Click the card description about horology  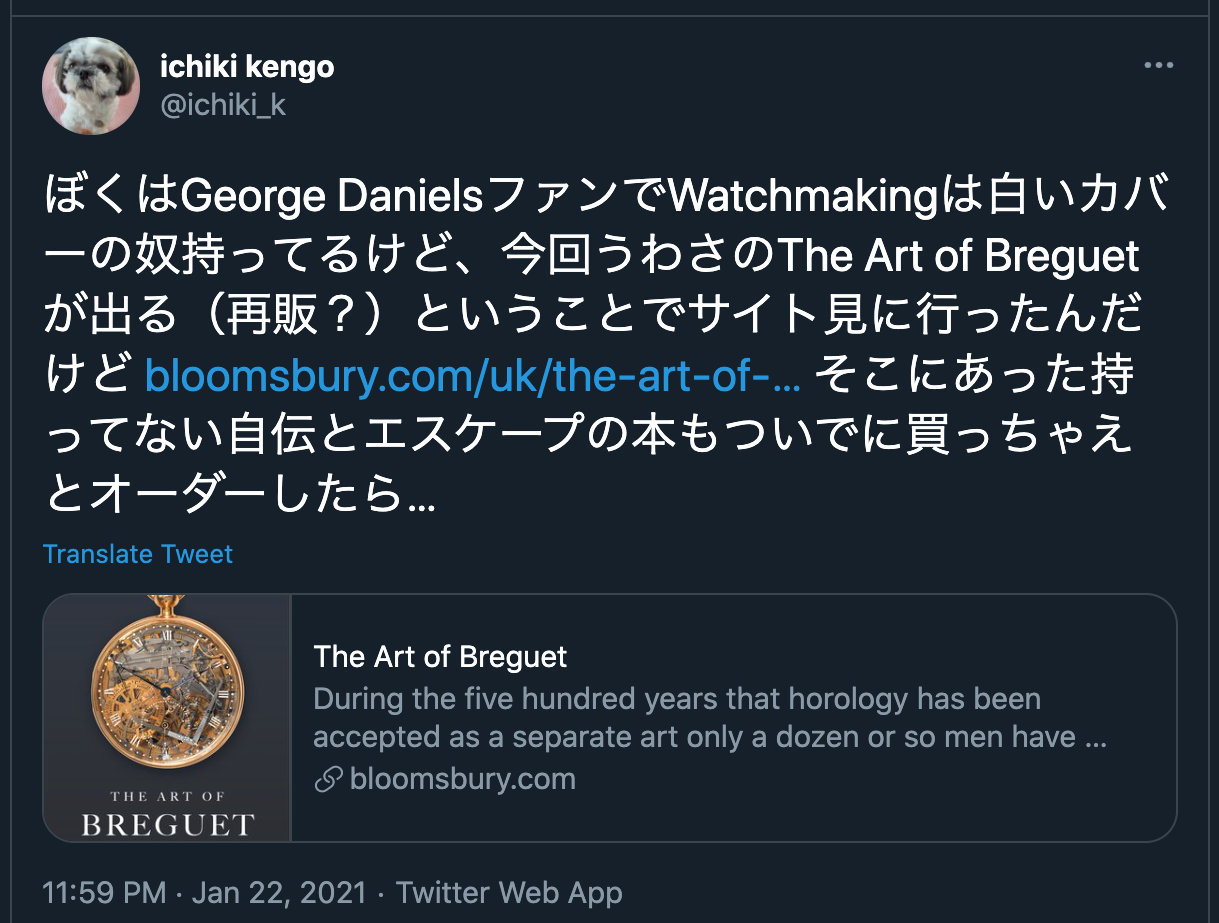694,718
